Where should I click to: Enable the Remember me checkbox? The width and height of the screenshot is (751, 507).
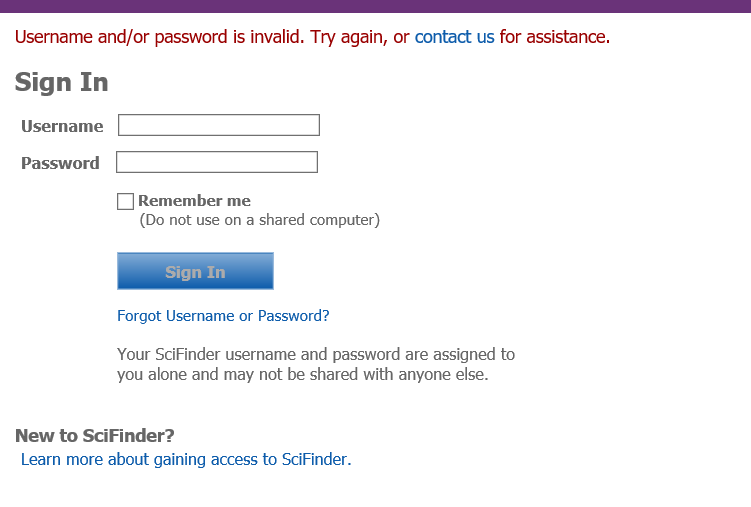tap(125, 201)
